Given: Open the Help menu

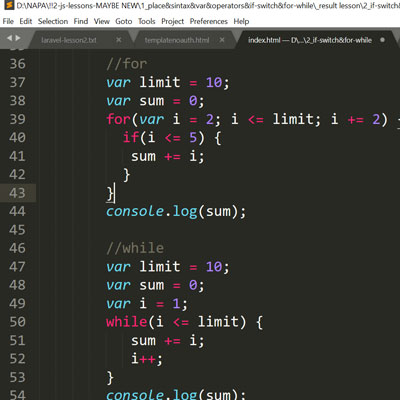Looking at the screenshot, I should click(241, 21).
